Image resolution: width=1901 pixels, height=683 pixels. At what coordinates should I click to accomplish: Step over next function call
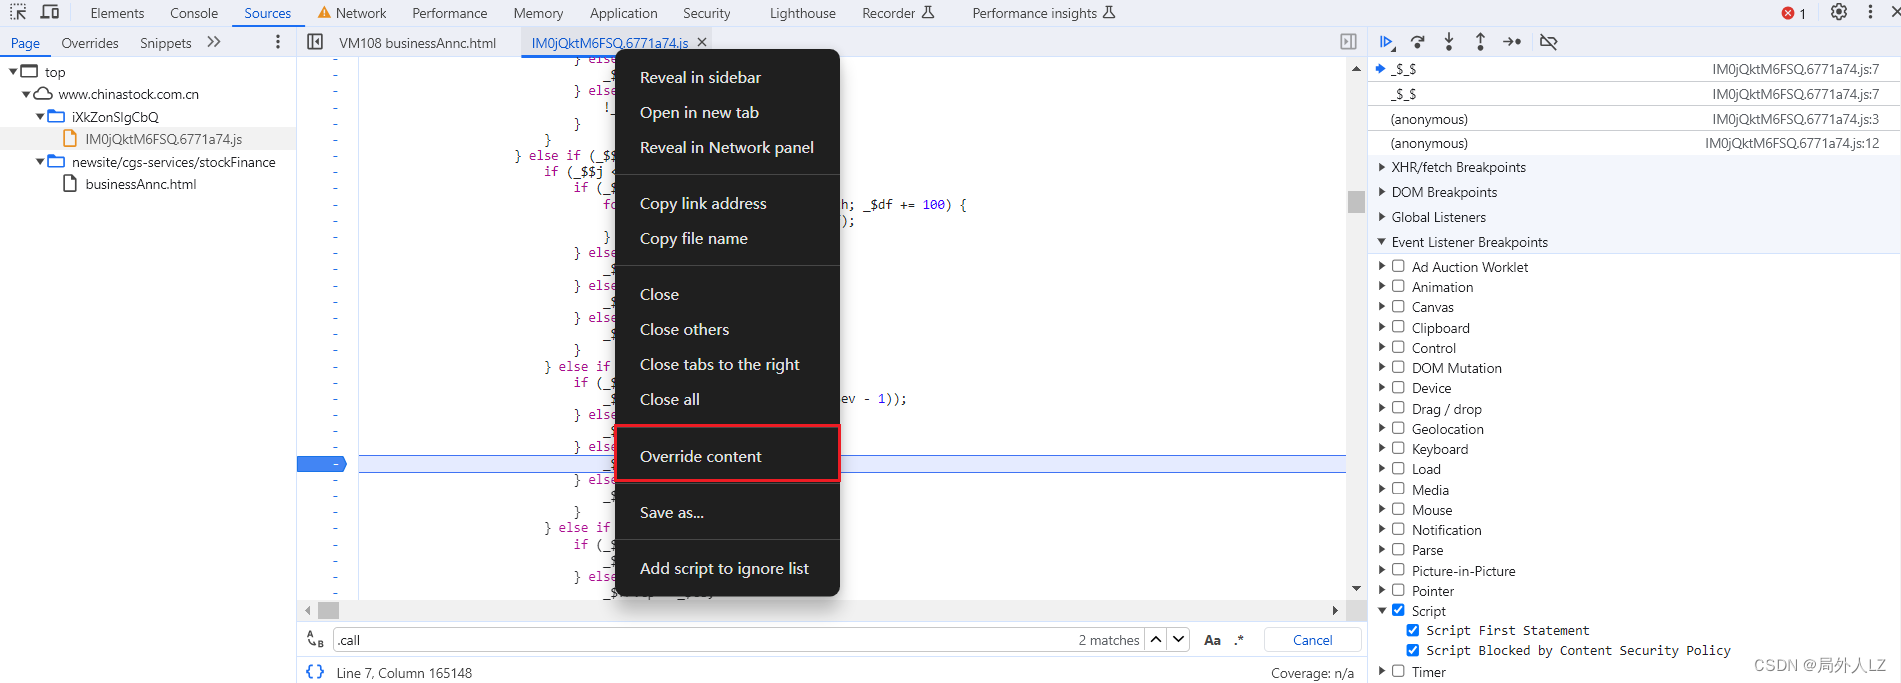pos(1418,42)
